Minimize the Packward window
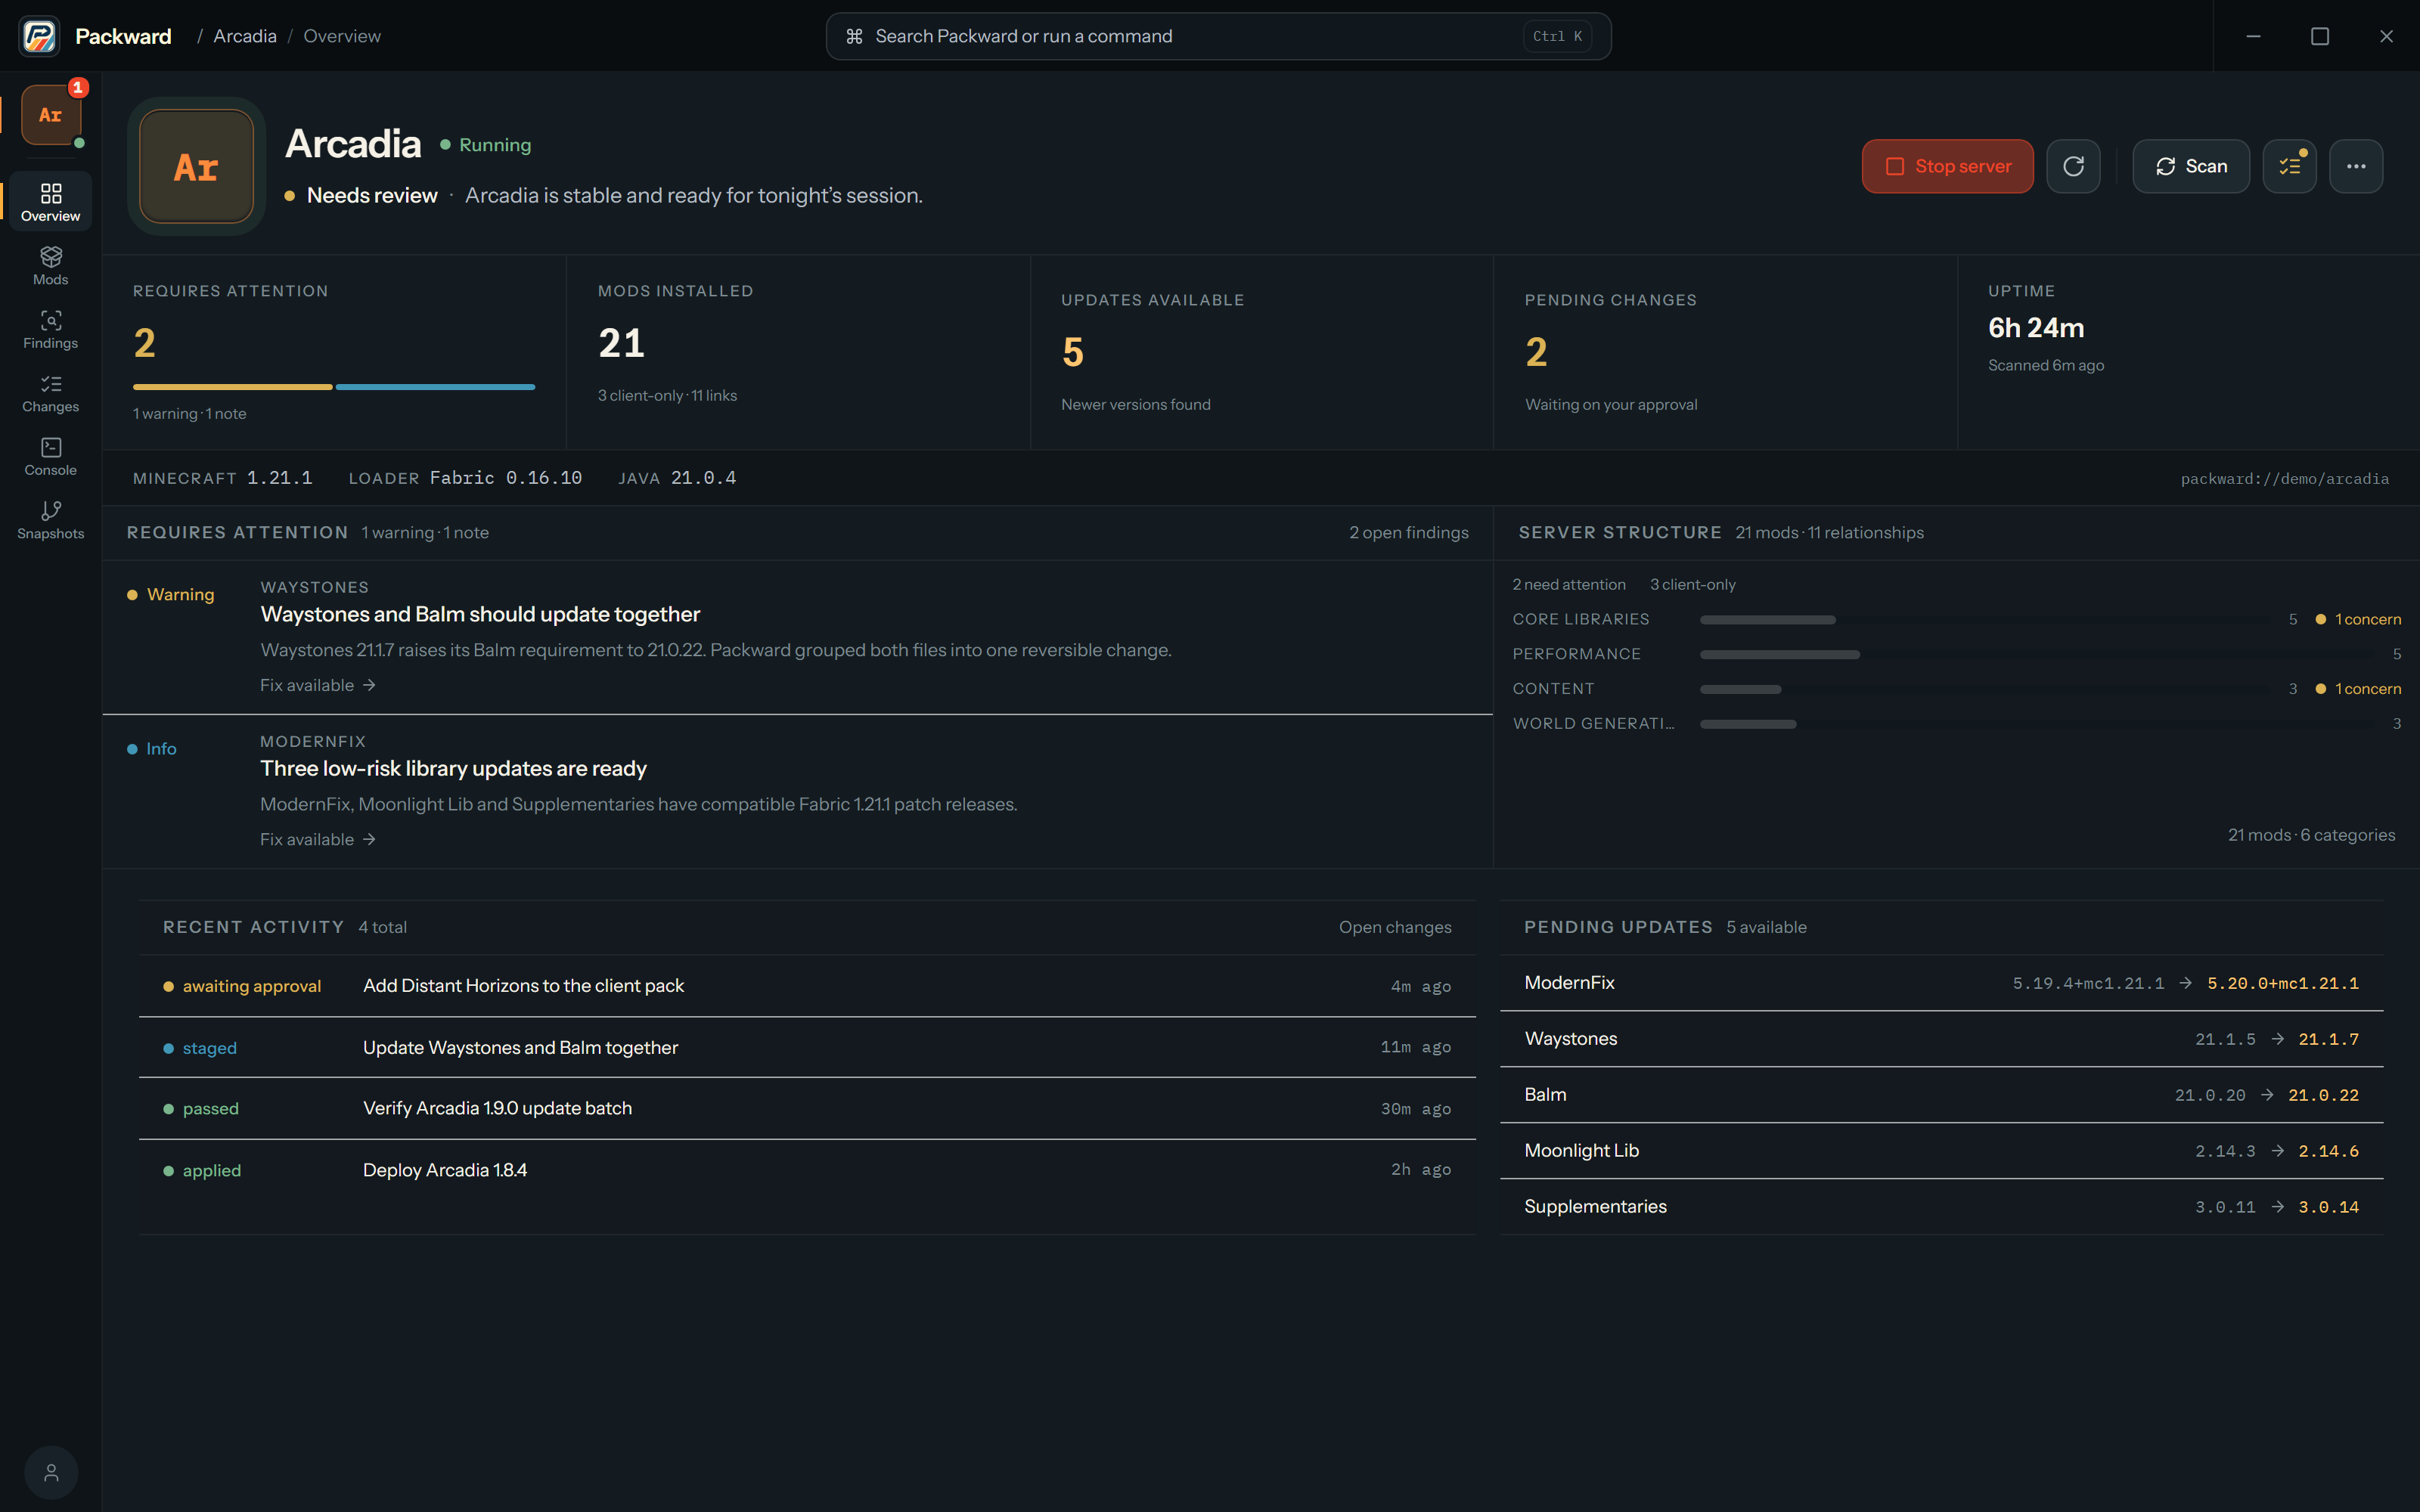The image size is (2420, 1512). [x=2253, y=36]
